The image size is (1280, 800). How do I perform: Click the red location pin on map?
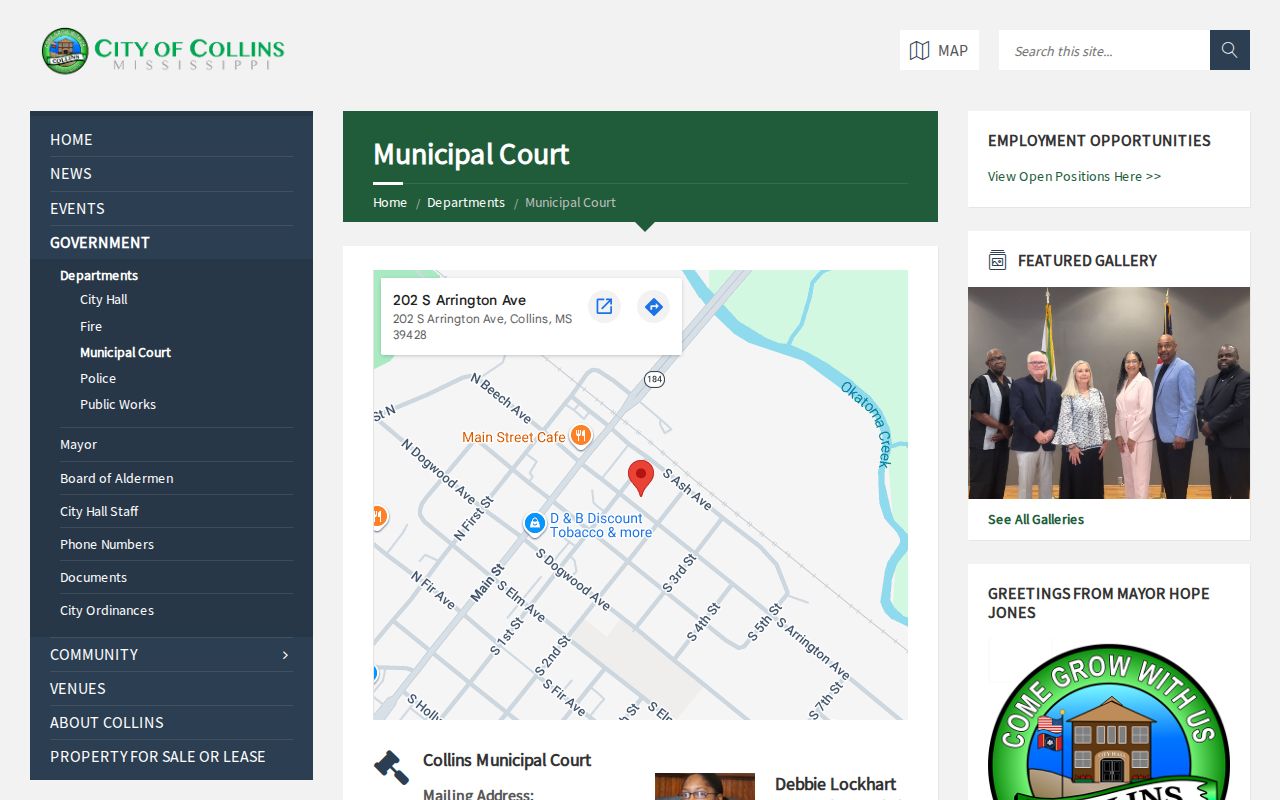[641, 478]
